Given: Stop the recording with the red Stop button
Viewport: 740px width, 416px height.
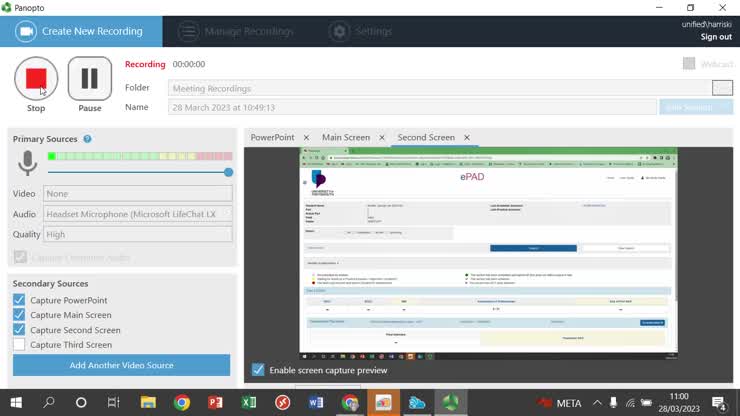Looking at the screenshot, I should 36,78.
